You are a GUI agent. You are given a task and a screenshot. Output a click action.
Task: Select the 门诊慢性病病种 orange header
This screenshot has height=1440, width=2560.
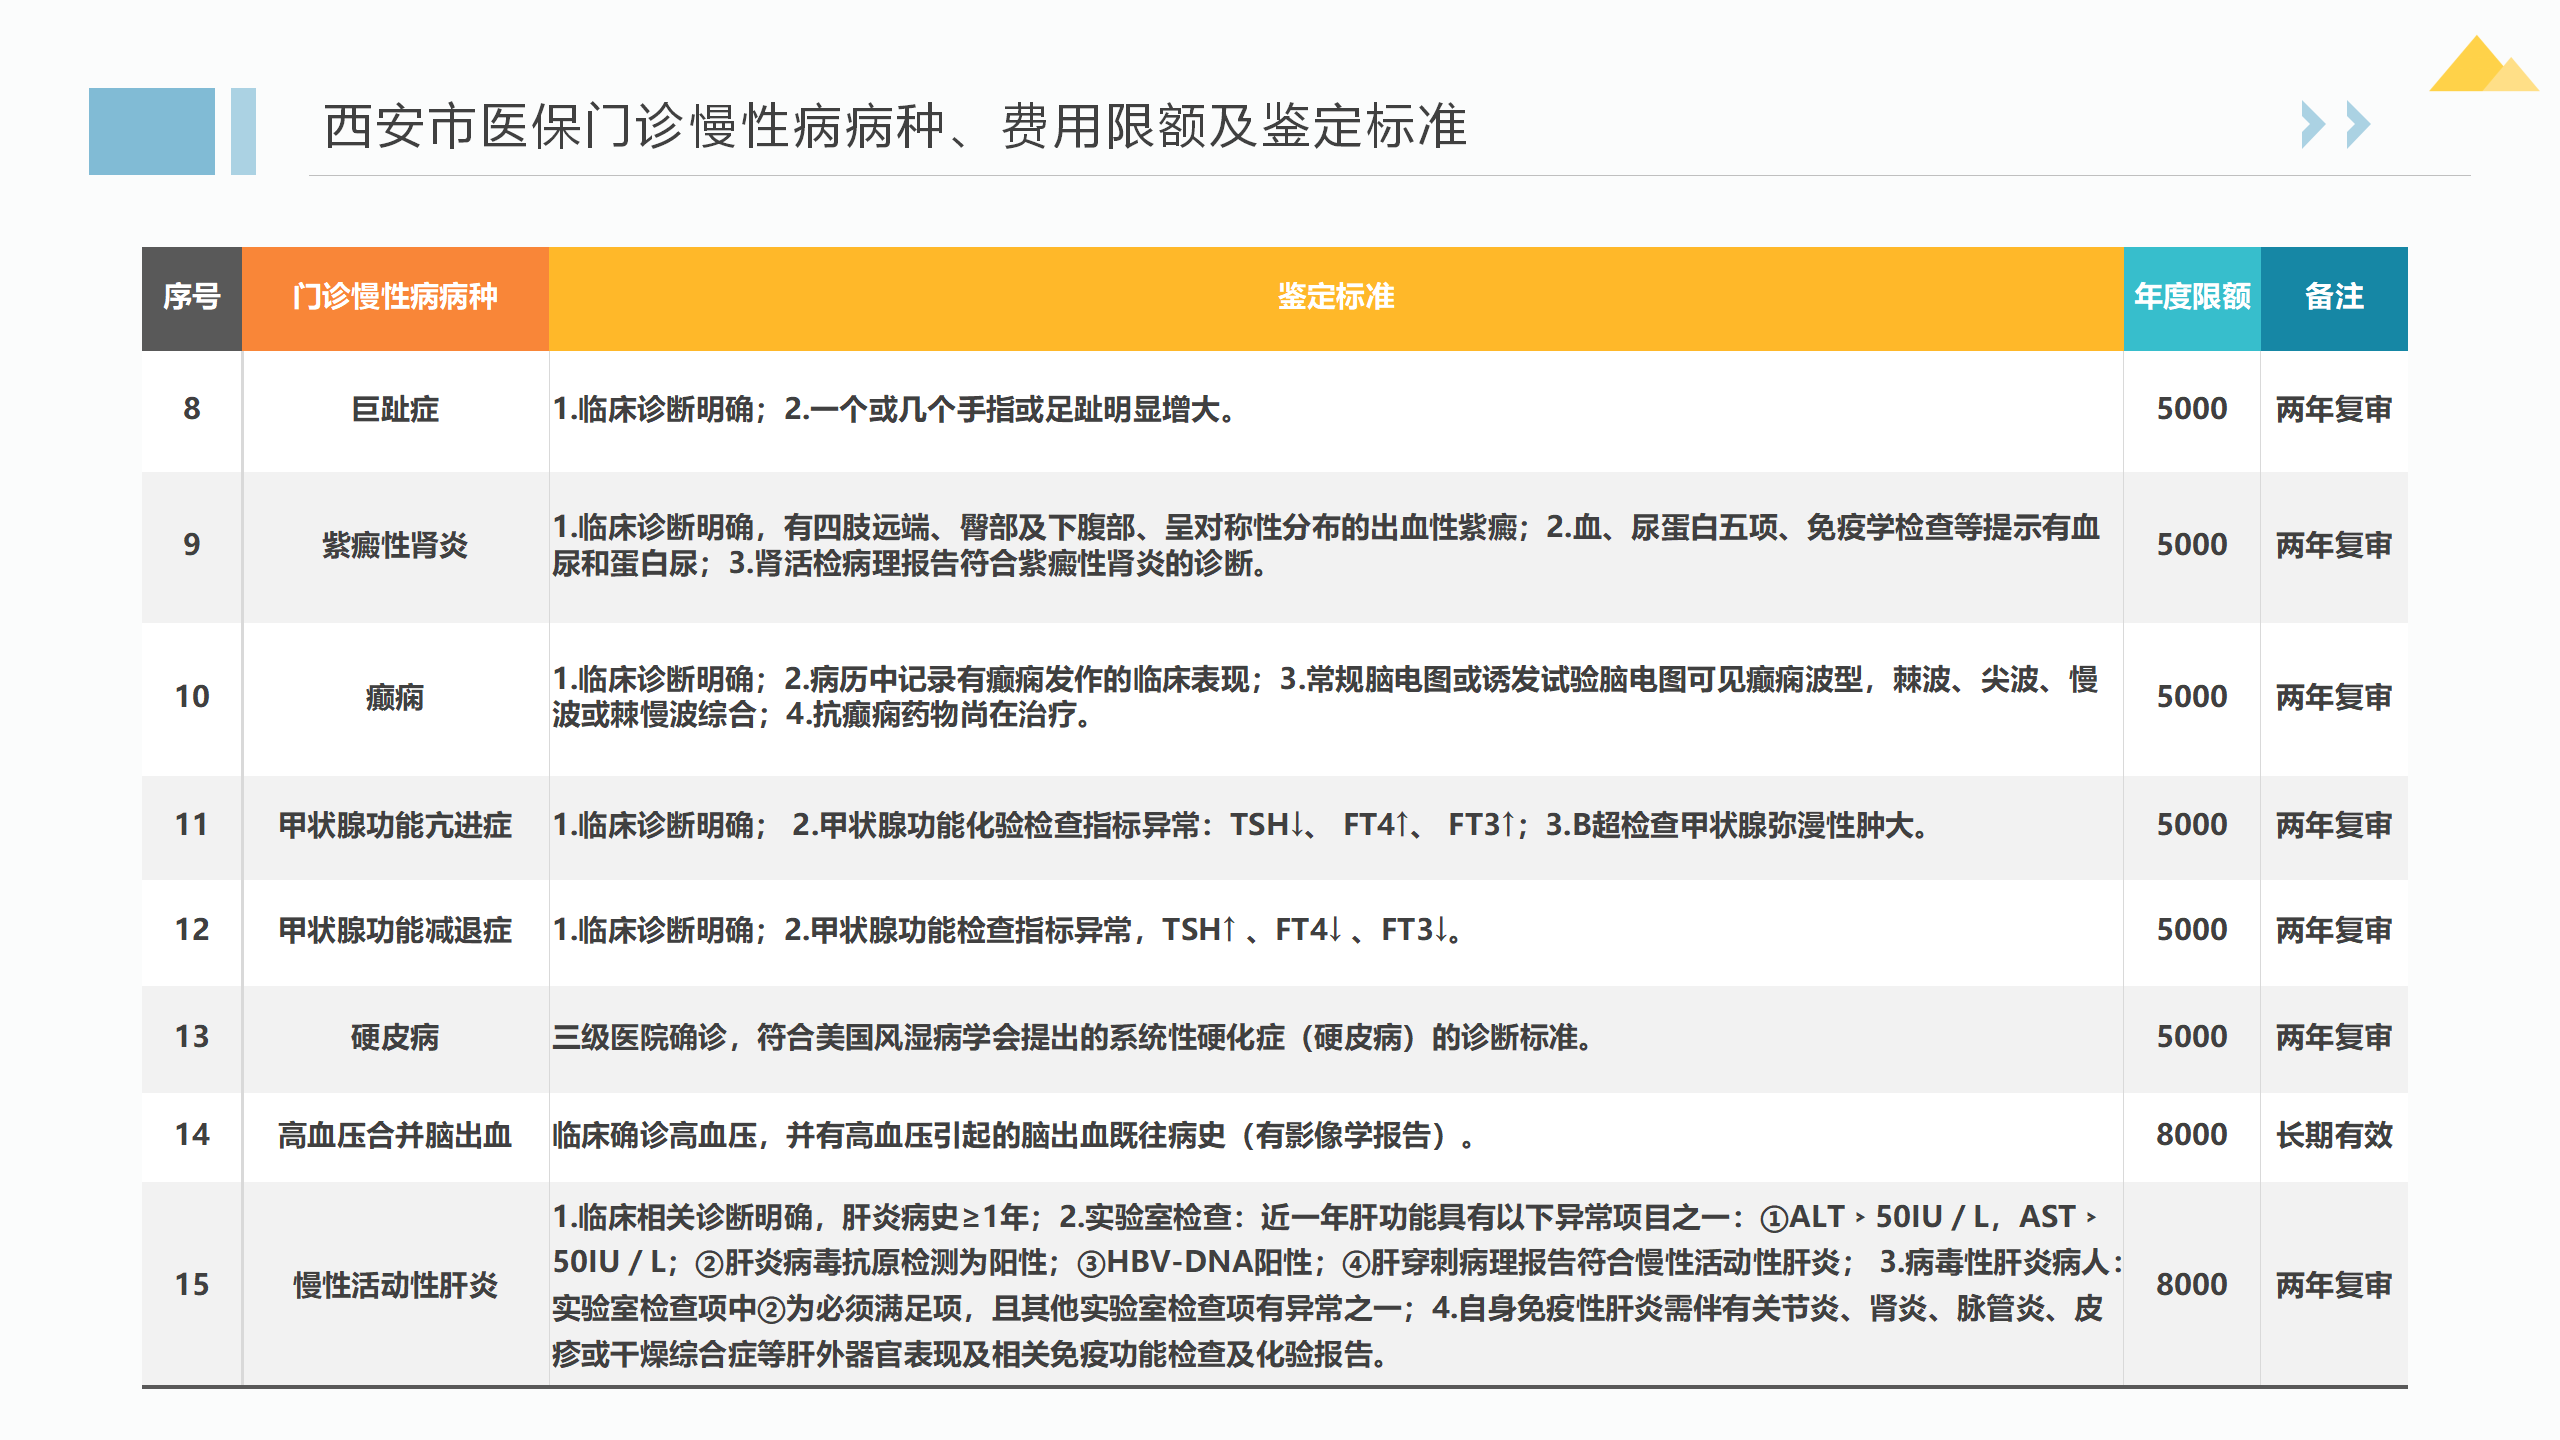coord(395,297)
